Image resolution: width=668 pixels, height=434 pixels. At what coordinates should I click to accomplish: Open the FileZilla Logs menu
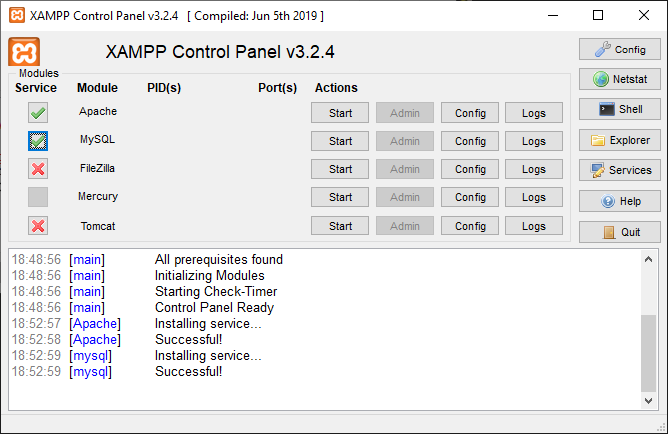coord(534,169)
